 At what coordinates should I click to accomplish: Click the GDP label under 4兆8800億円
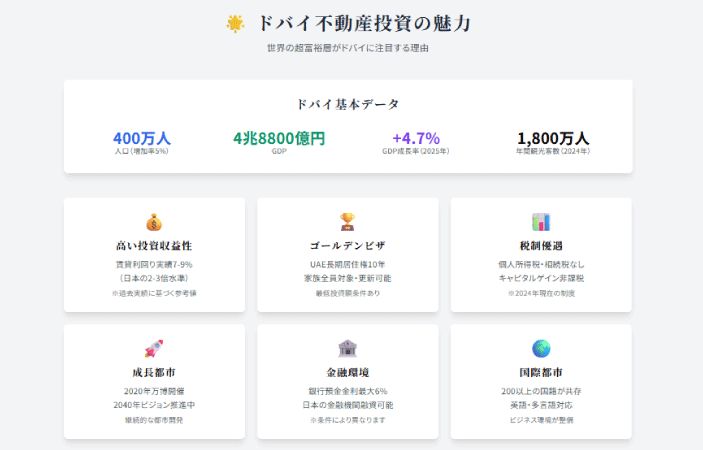coord(279,151)
